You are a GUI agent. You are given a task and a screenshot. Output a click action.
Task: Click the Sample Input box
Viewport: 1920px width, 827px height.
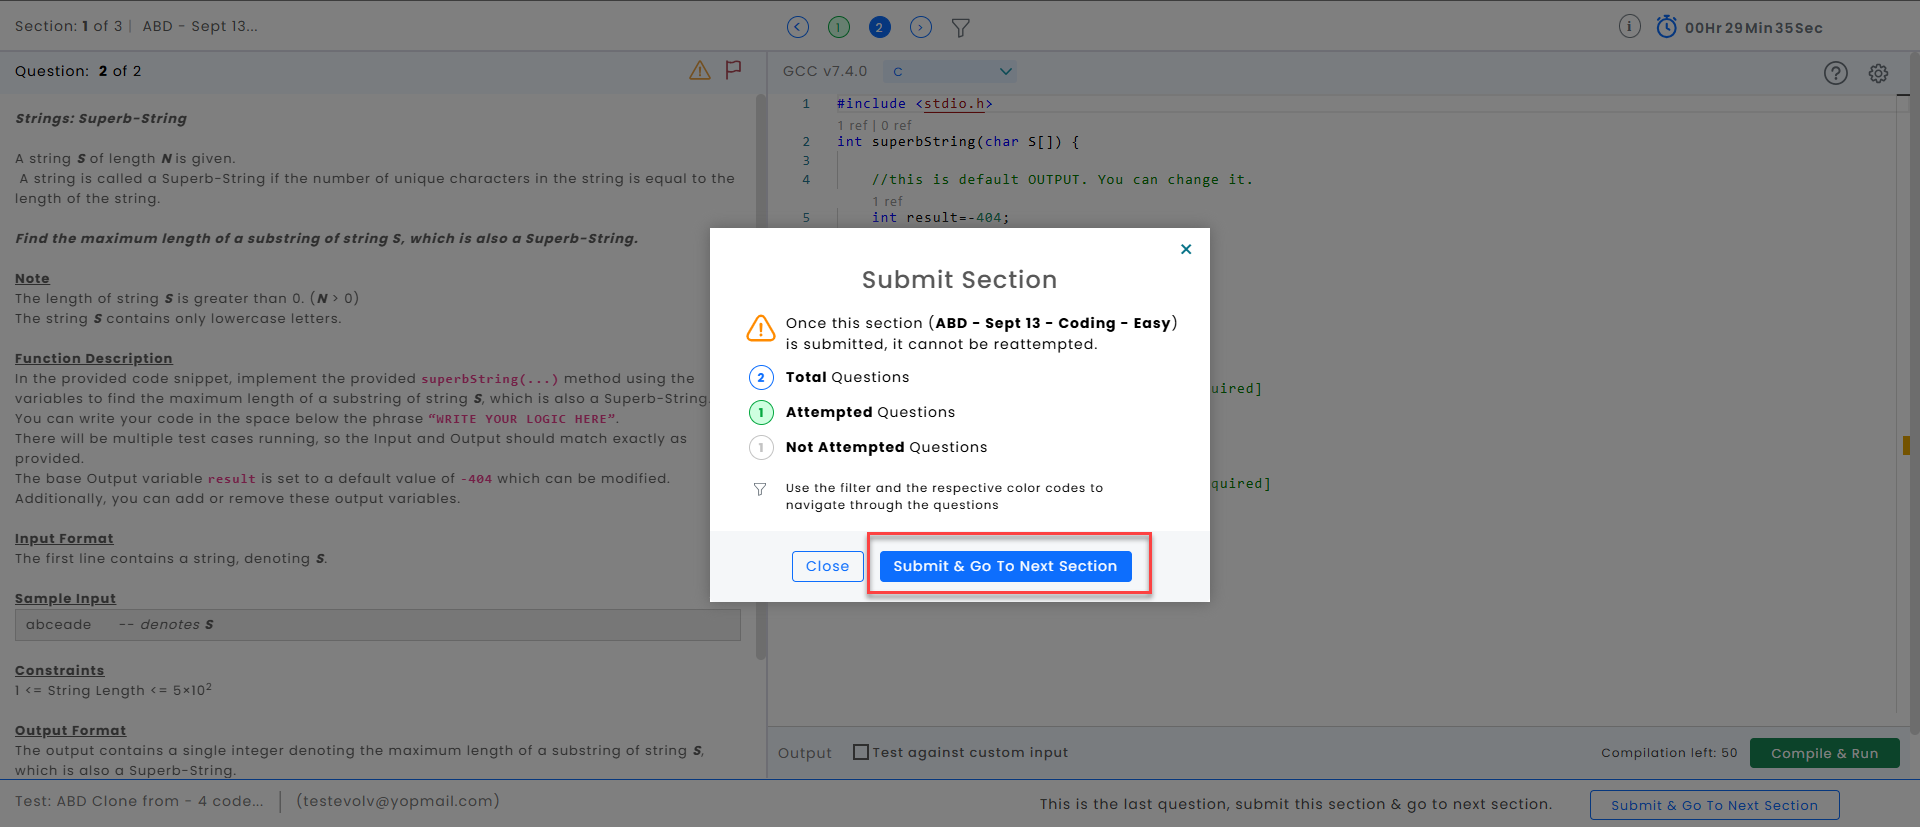pos(377,625)
